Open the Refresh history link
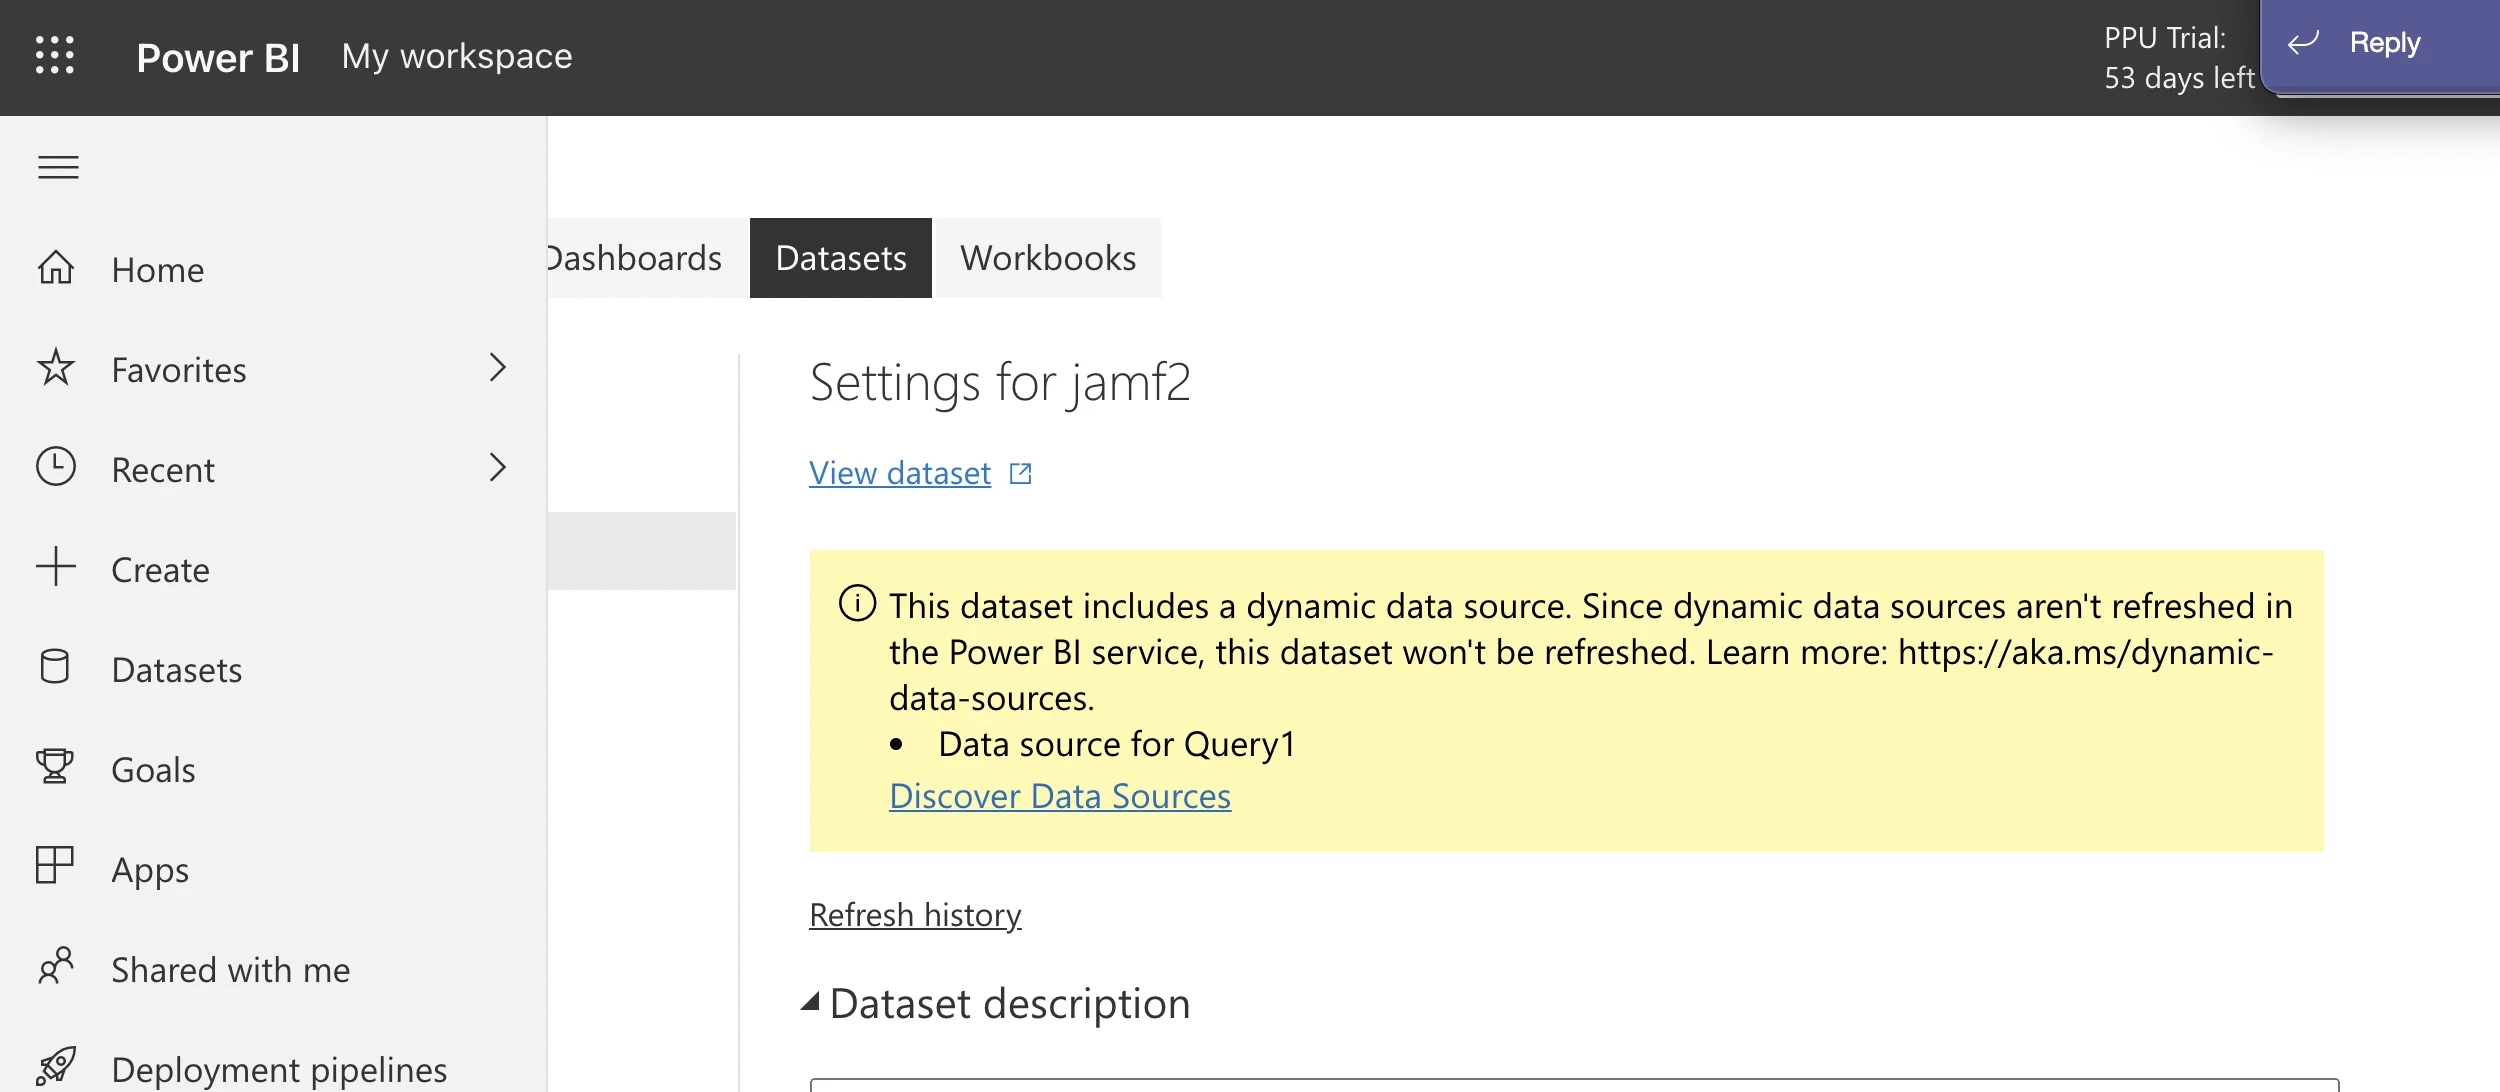2500x1092 pixels. 915,915
